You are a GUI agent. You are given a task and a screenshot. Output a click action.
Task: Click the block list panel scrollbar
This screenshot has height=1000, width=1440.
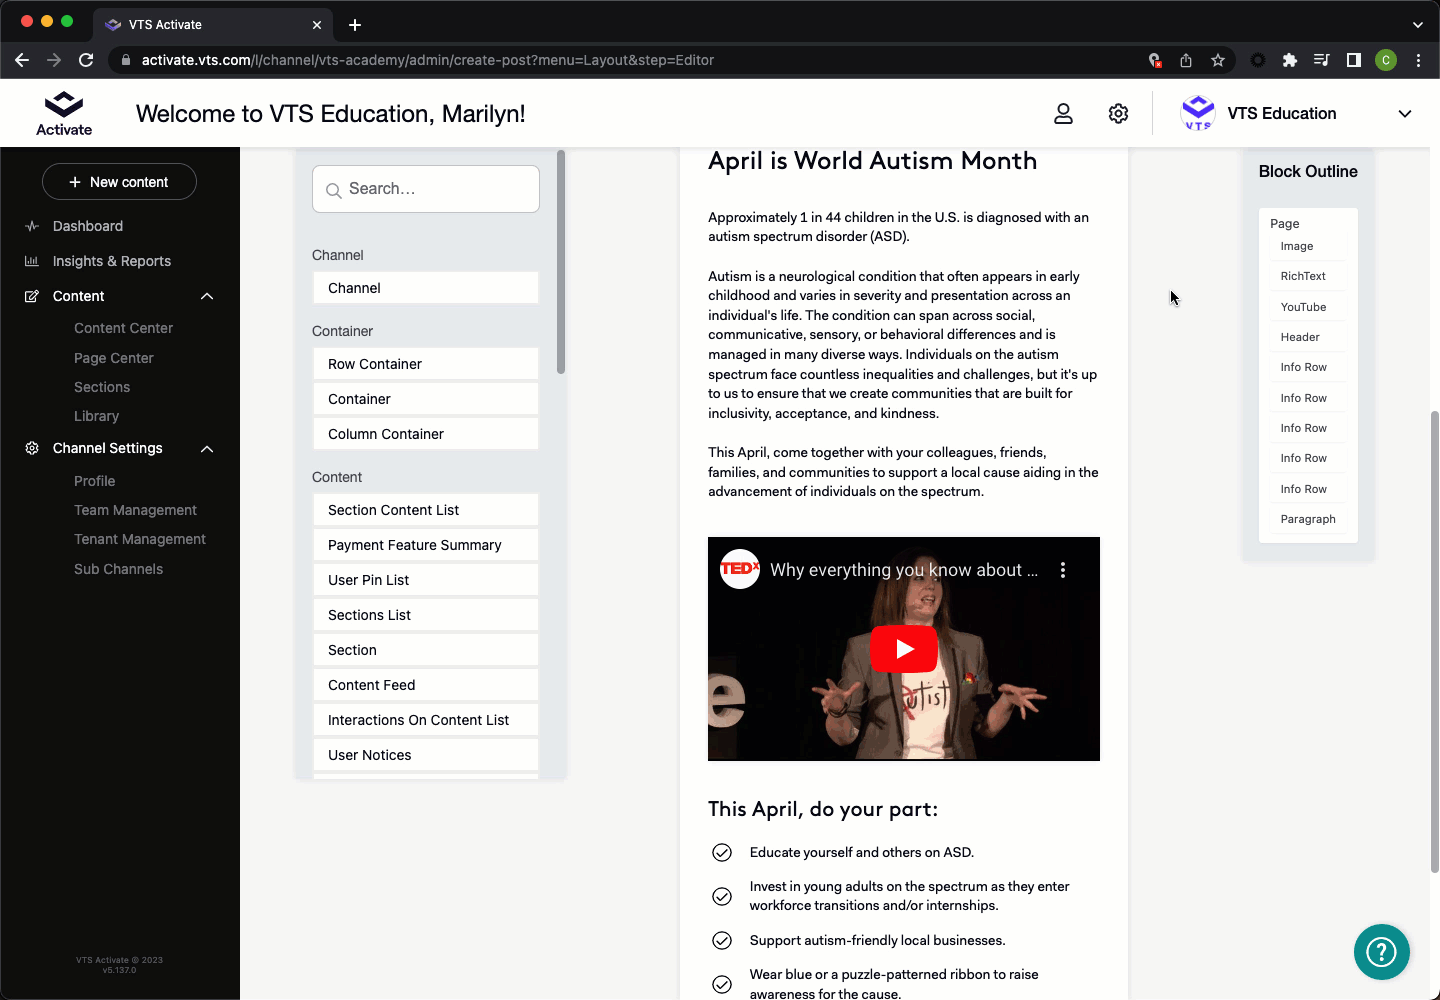[x=561, y=262]
